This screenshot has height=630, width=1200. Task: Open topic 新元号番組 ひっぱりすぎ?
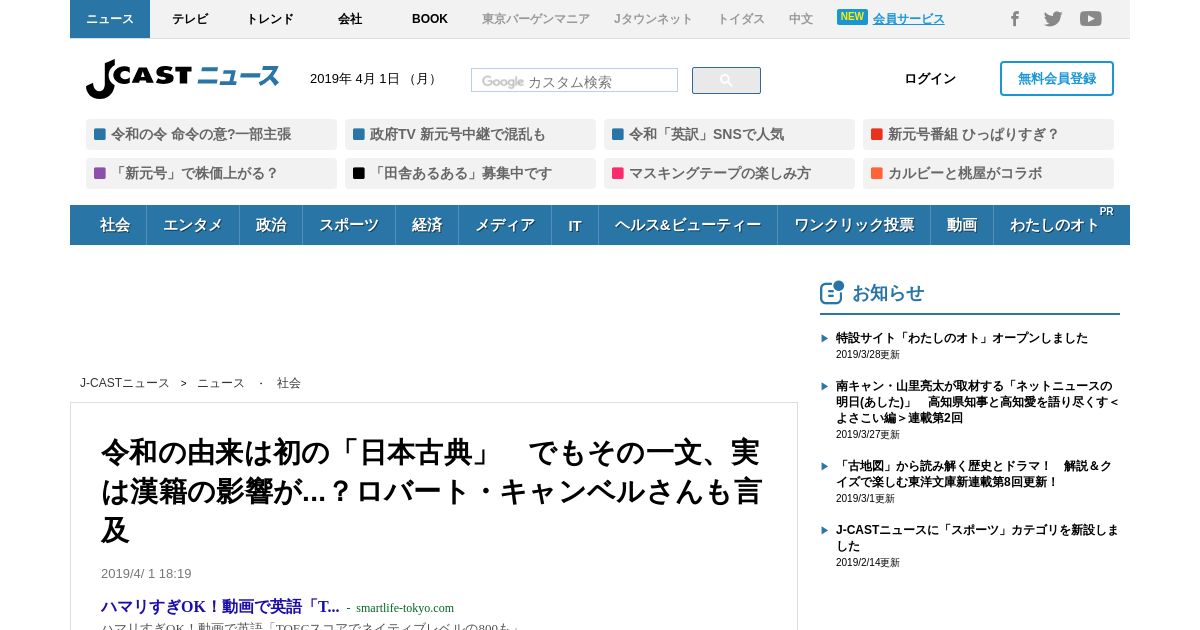pyautogui.click(x=988, y=134)
